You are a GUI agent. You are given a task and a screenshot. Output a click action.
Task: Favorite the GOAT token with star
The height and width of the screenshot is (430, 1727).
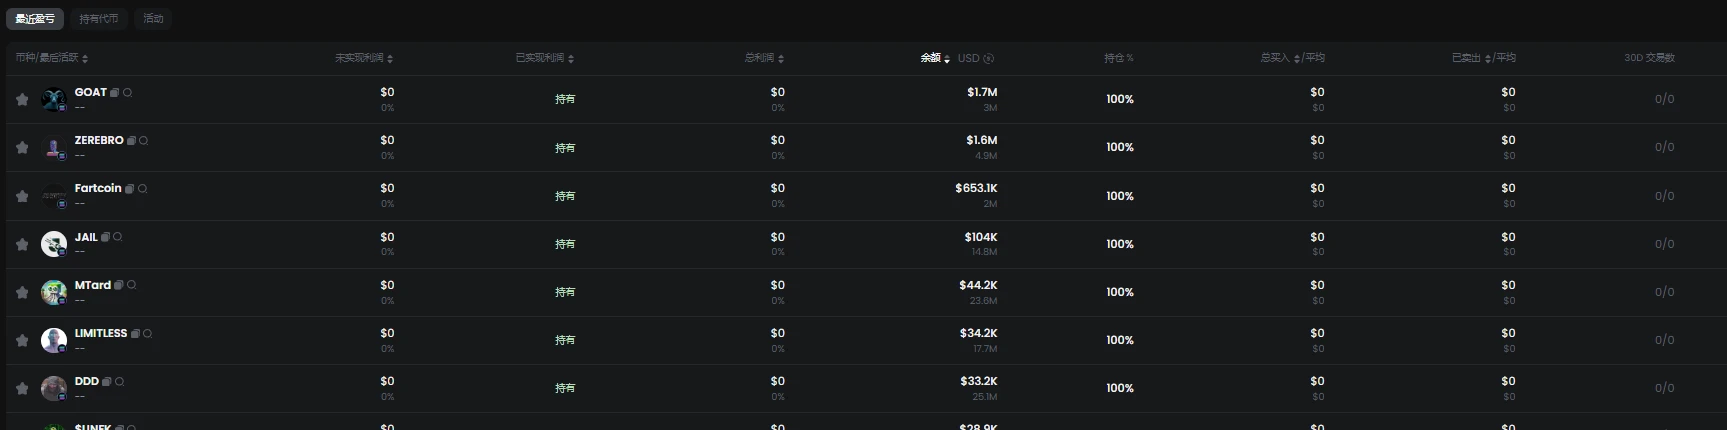point(22,99)
